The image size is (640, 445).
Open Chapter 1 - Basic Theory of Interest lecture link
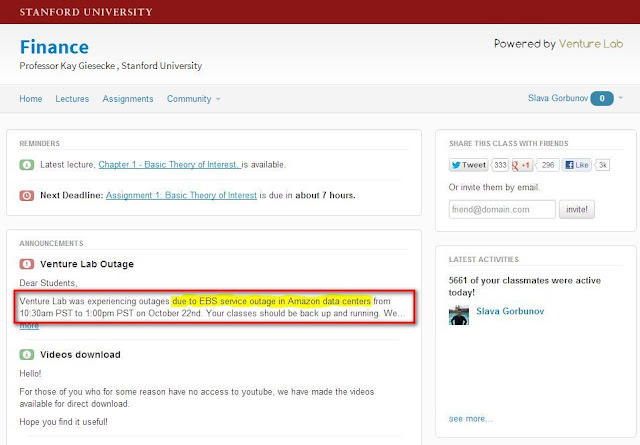(169, 165)
